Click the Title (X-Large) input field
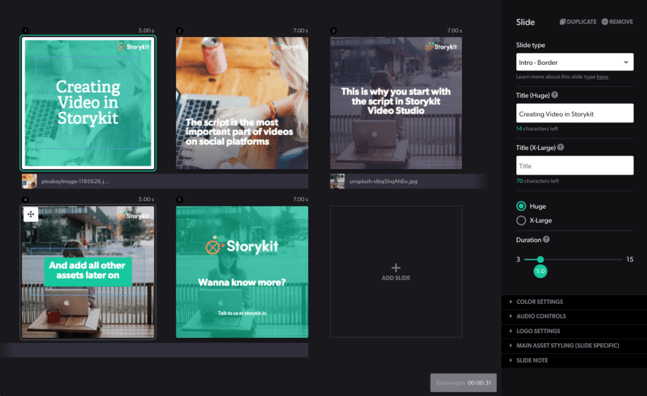Image resolution: width=647 pixels, height=396 pixels. (x=575, y=165)
